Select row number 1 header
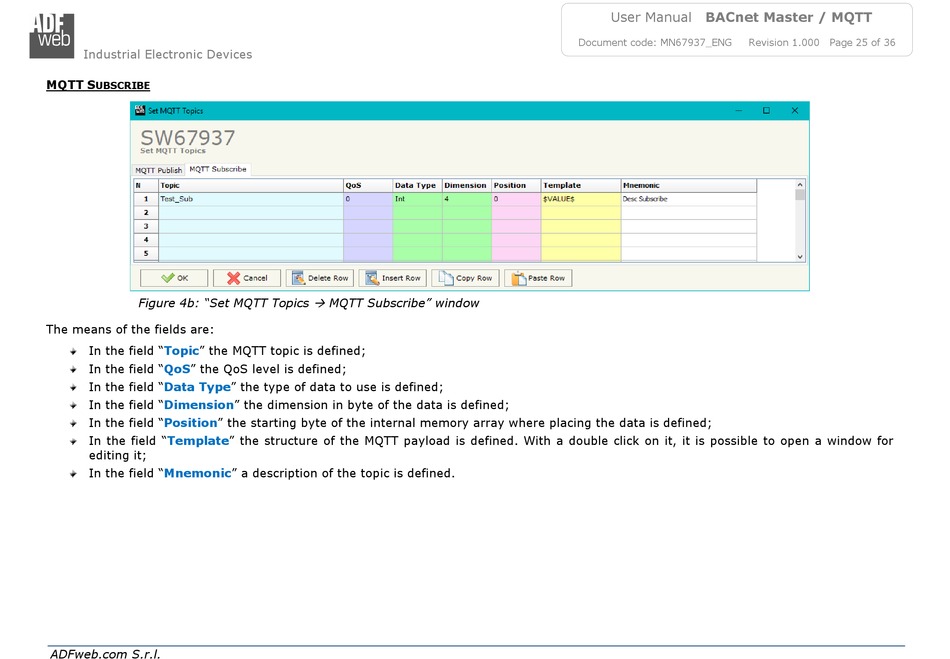This screenshot has height=659, width=950. (146, 199)
